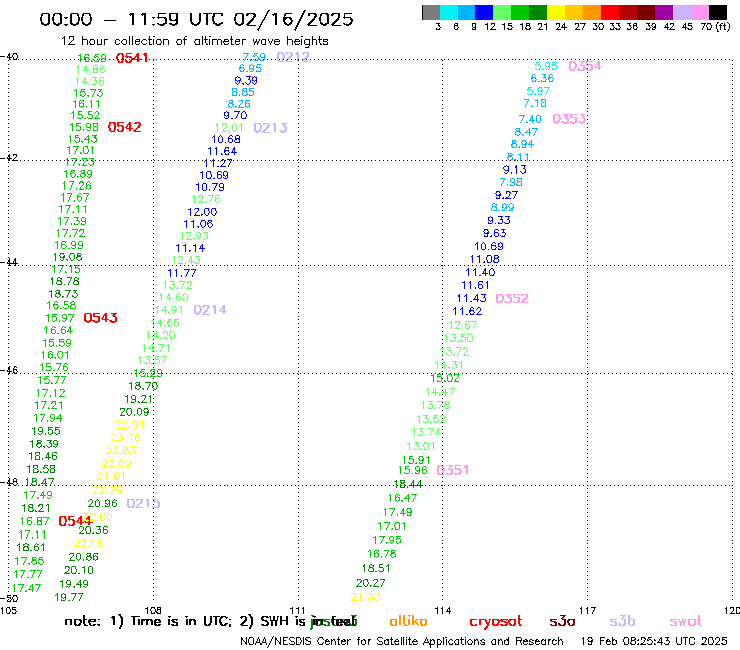Click the green wave height 19.77
The width and height of the screenshot is (740, 650).
pos(69,597)
